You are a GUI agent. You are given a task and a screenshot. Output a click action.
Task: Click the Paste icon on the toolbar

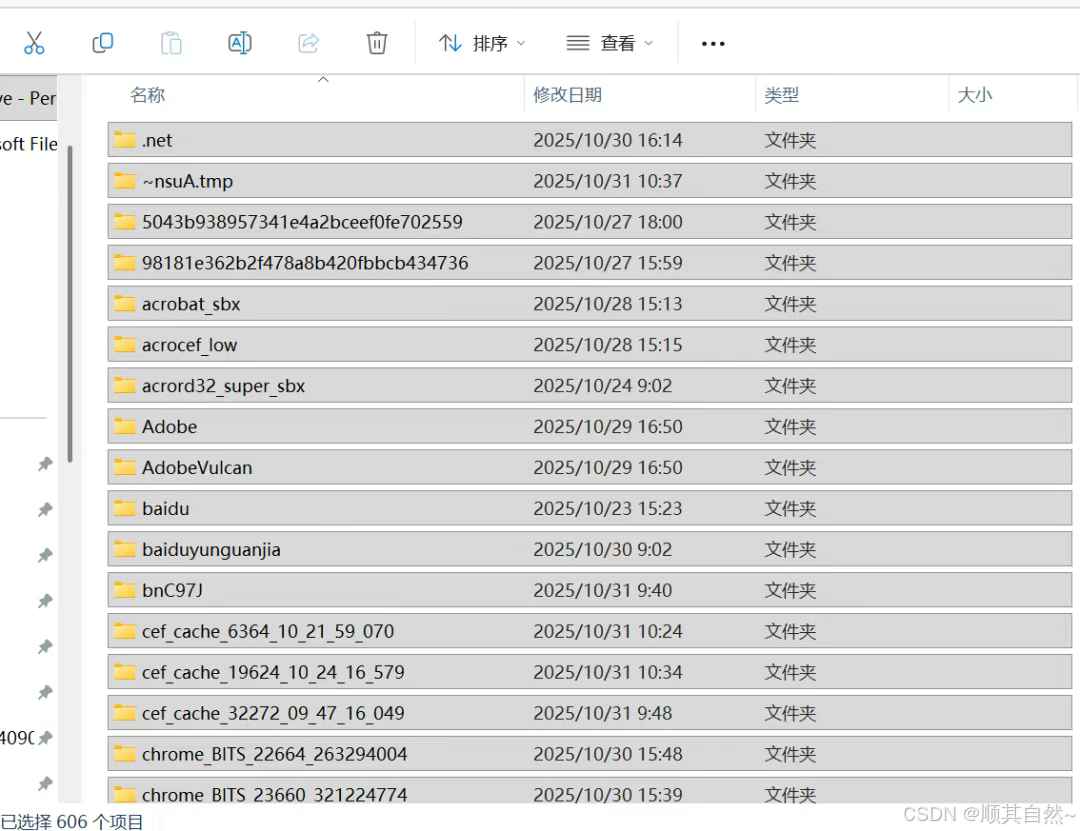(171, 42)
